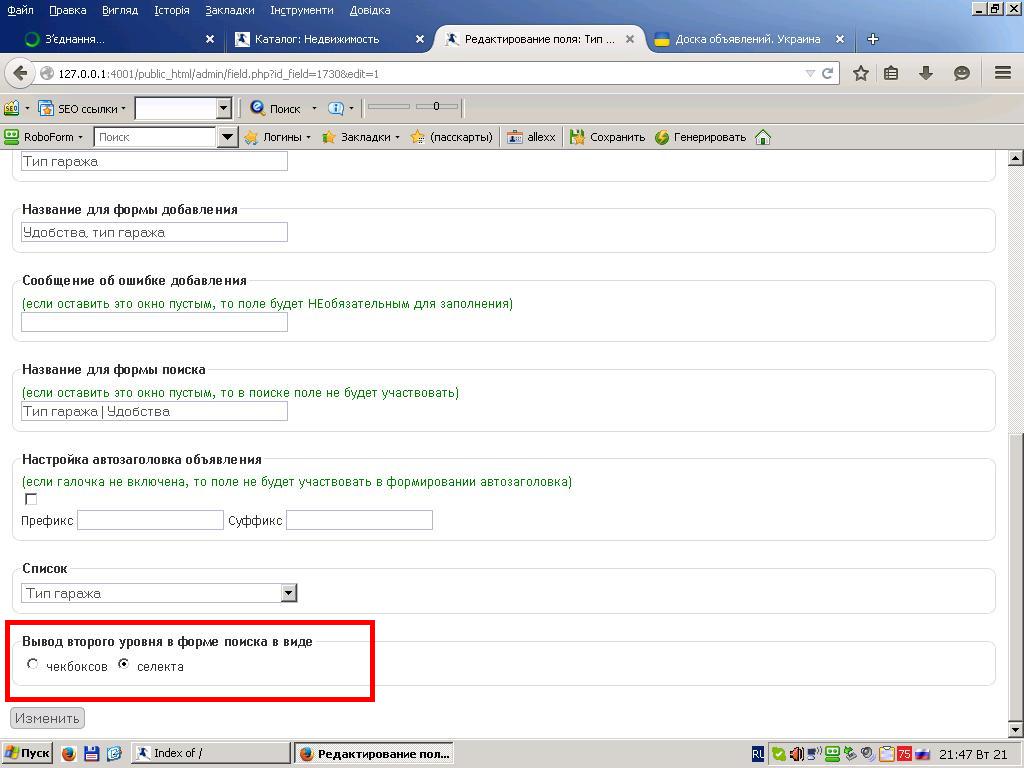1024x768 pixels.
Task: Open the URL history dropdown arrow
Action: point(810,73)
